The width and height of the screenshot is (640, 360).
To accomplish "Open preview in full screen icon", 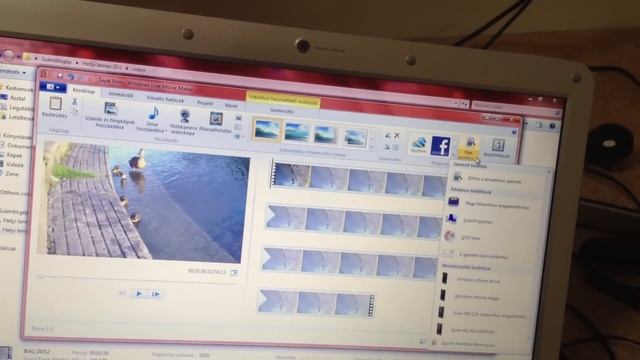I will pos(234,273).
